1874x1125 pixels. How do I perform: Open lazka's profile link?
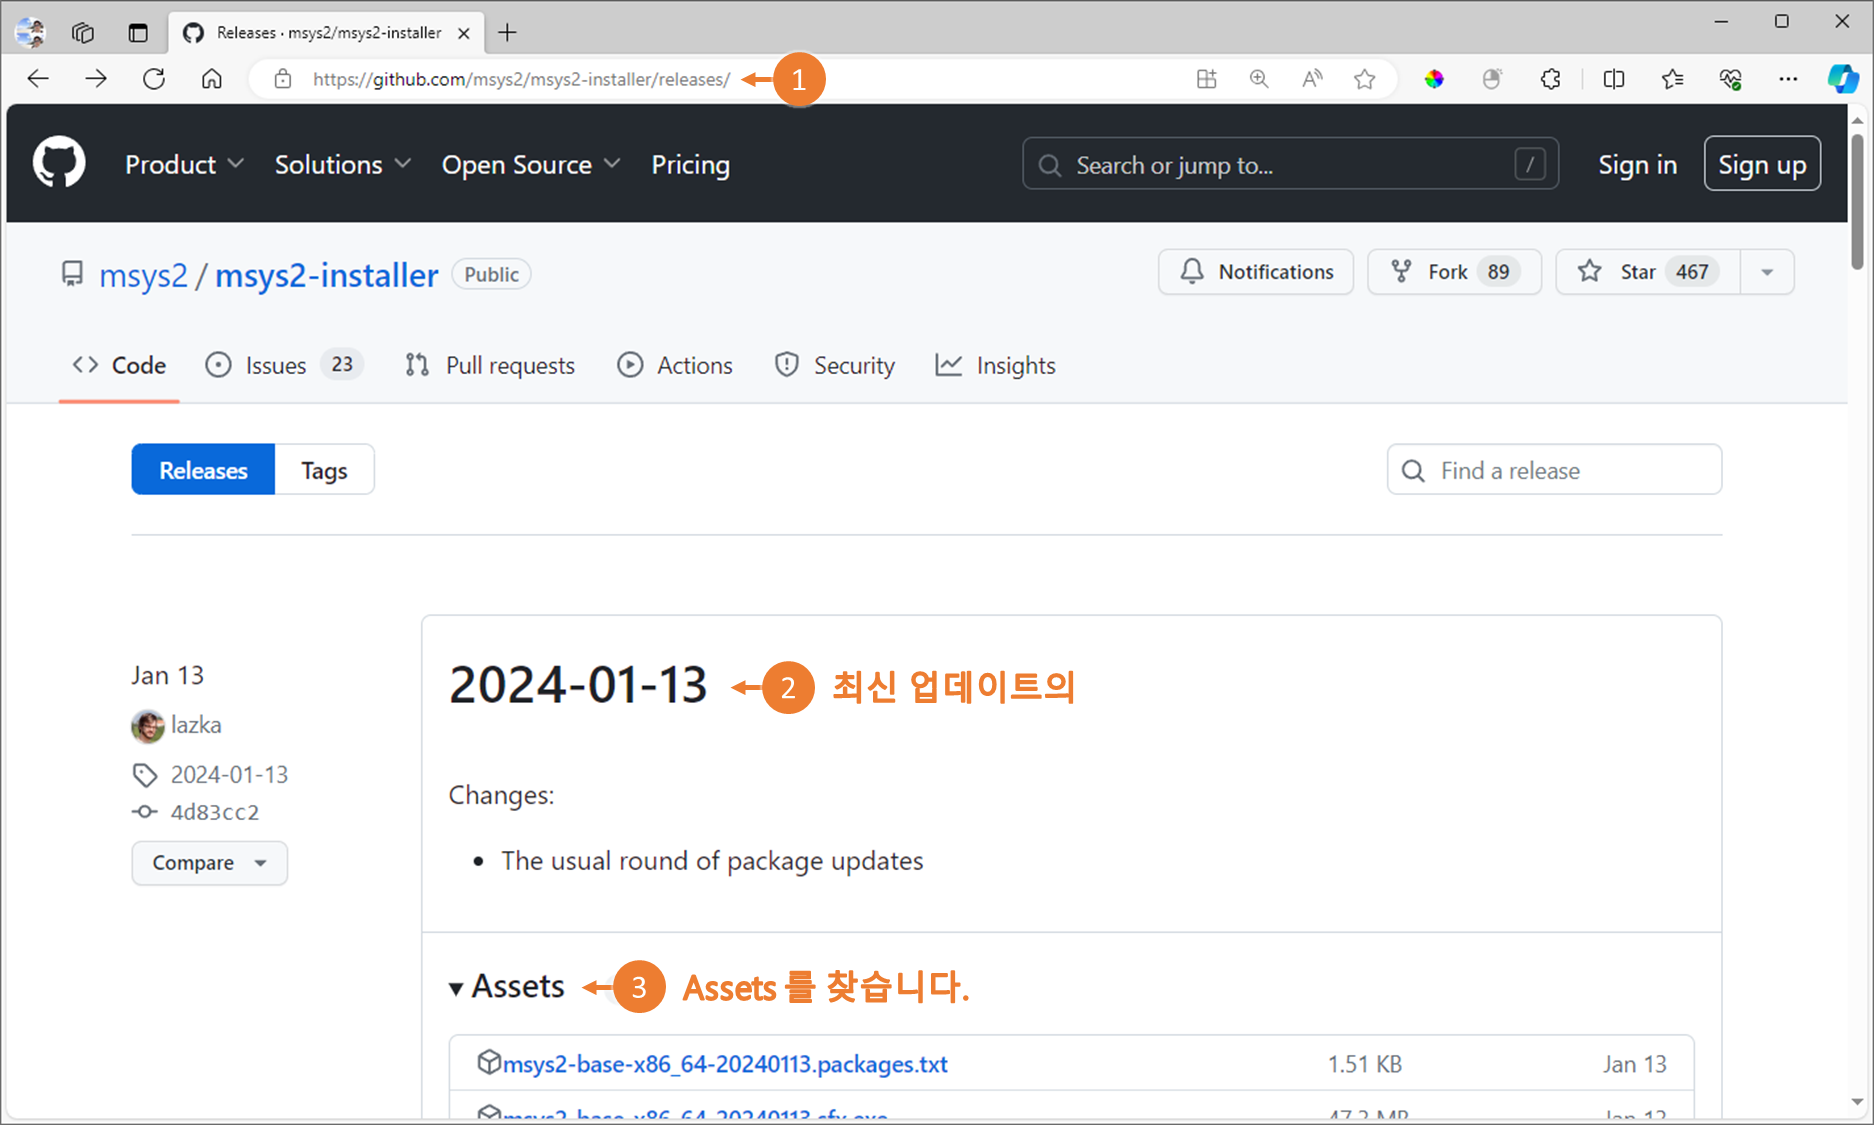click(x=196, y=725)
